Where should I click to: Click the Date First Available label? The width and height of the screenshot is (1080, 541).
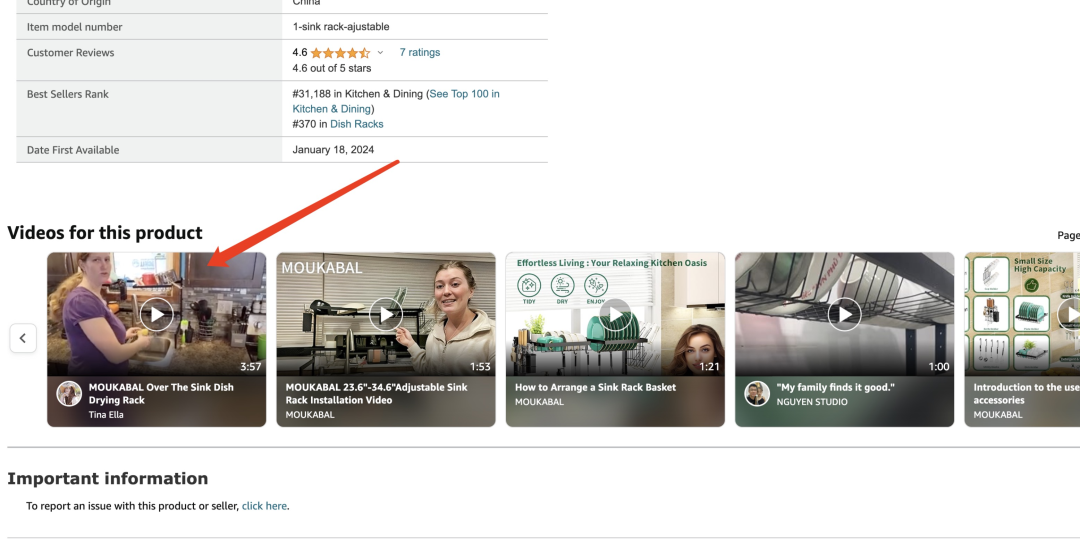pyautogui.click(x=73, y=150)
